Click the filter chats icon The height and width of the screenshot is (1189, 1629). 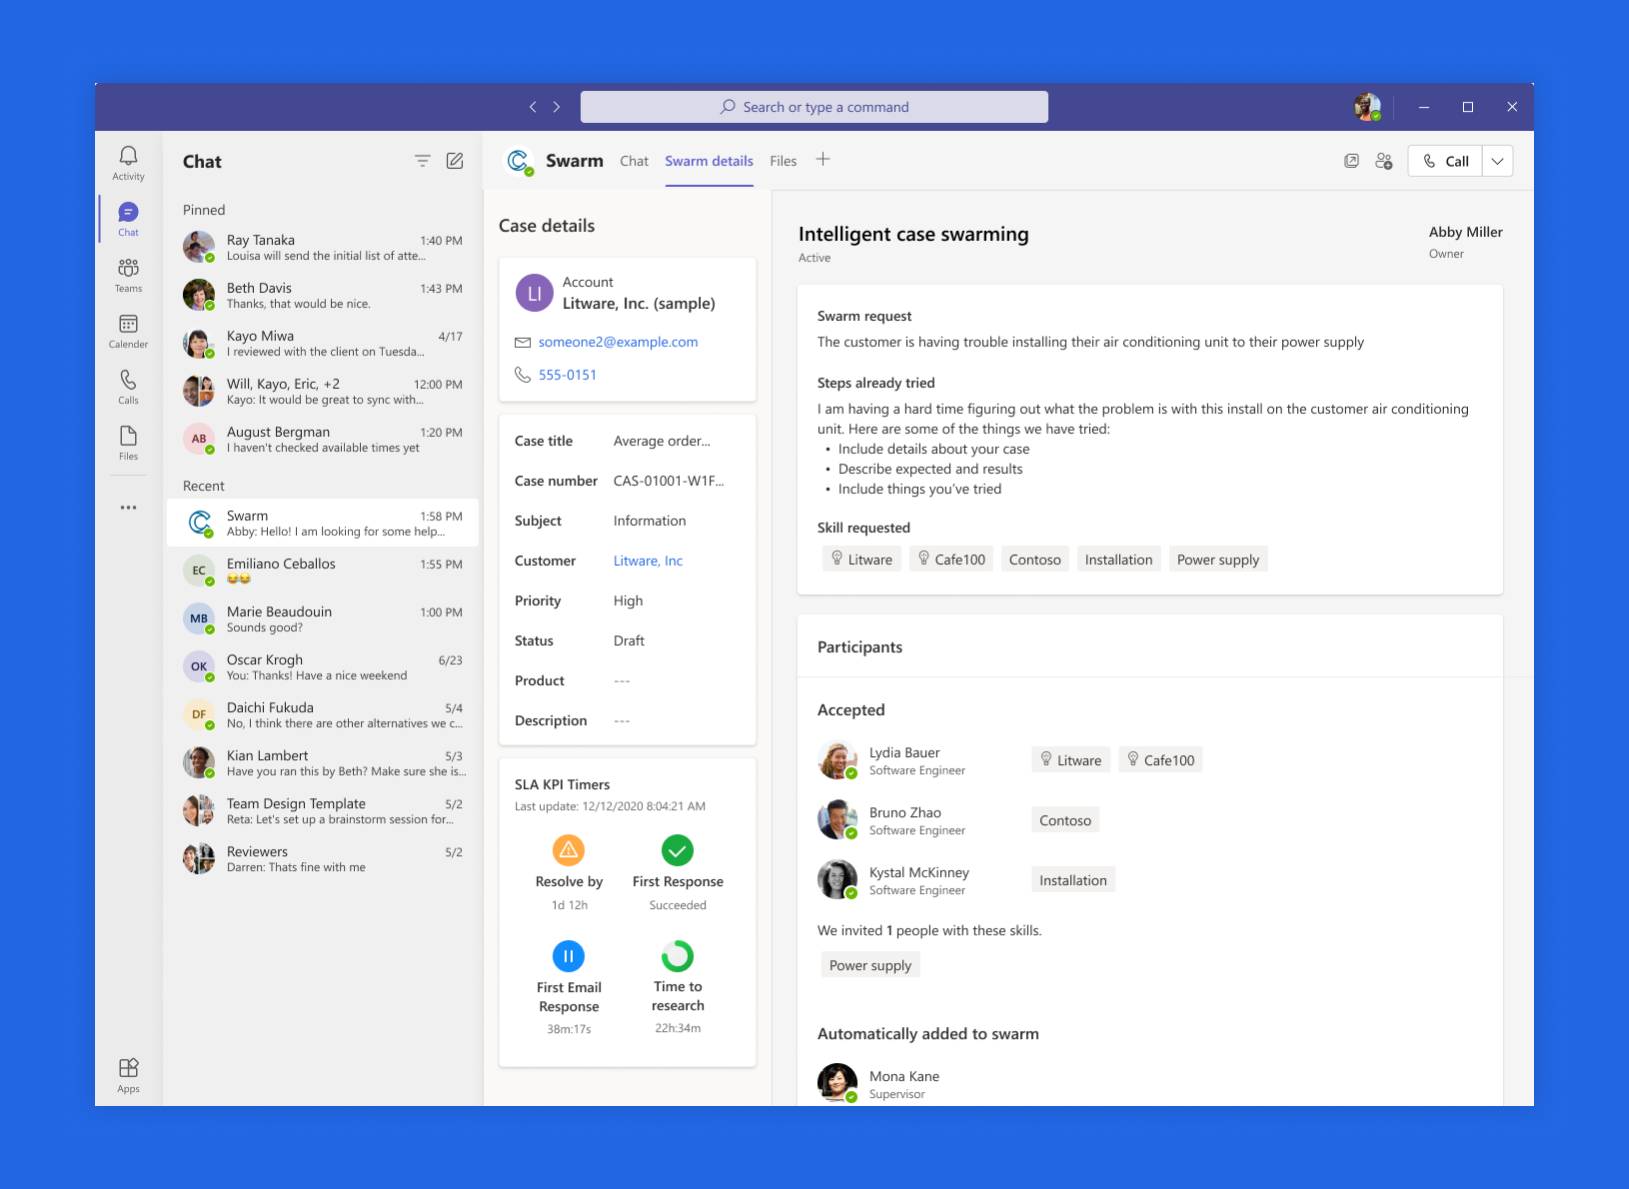pyautogui.click(x=422, y=161)
